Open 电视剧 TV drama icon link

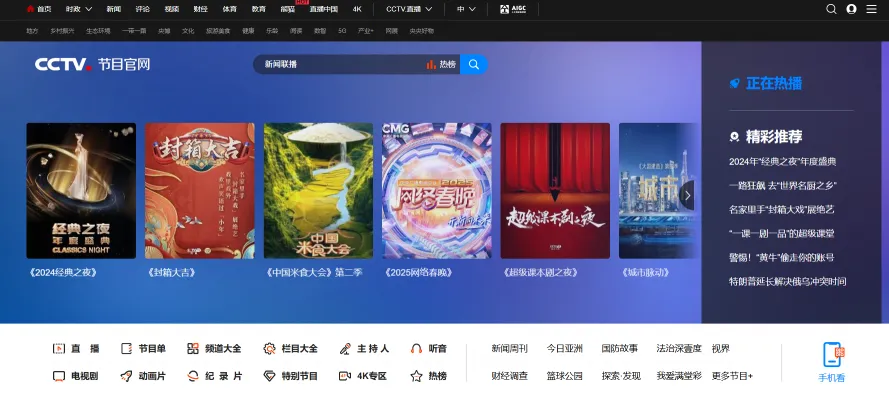(75, 376)
